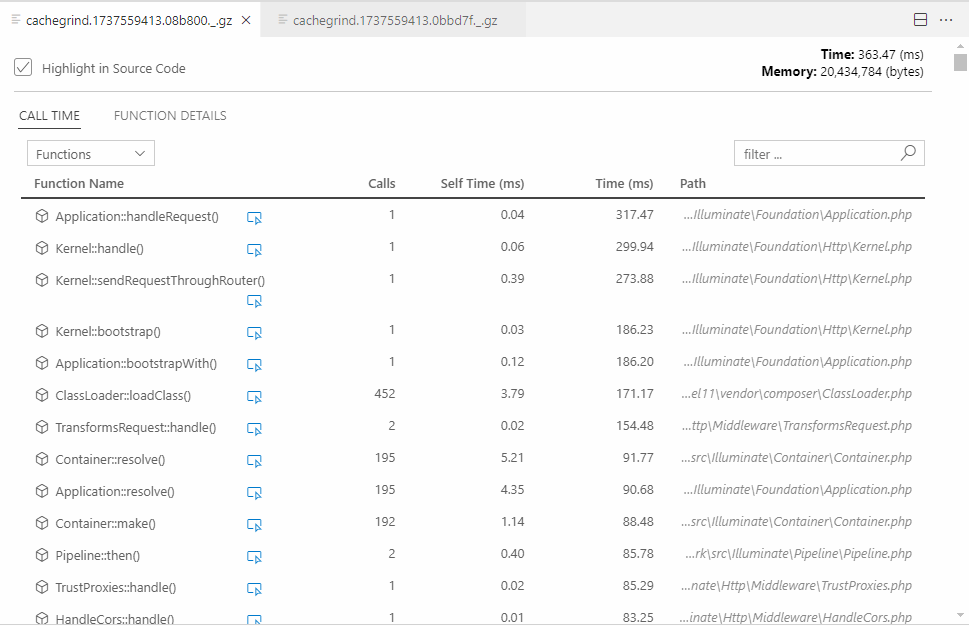Screen dimensions: 969x626
Task: Sort by Time (ms) column header
Action: [x=624, y=184]
